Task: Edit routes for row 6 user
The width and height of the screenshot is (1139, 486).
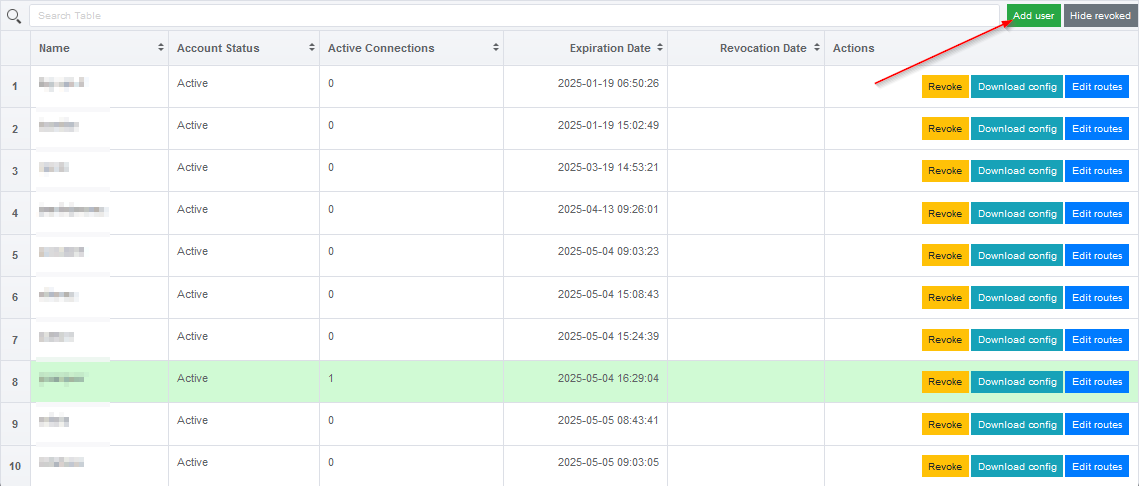Action: (x=1097, y=298)
